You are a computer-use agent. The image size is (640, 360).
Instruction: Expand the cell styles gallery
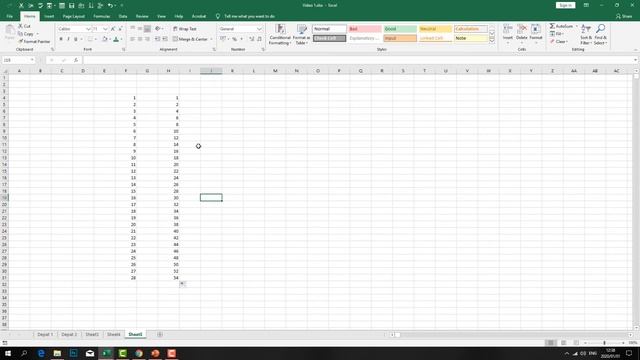pos(492,41)
